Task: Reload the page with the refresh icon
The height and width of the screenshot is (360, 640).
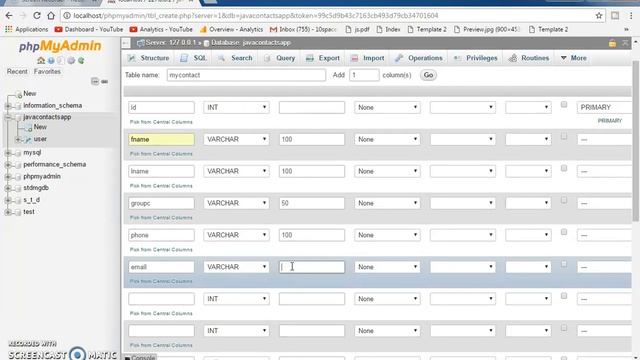Action: 37,16
